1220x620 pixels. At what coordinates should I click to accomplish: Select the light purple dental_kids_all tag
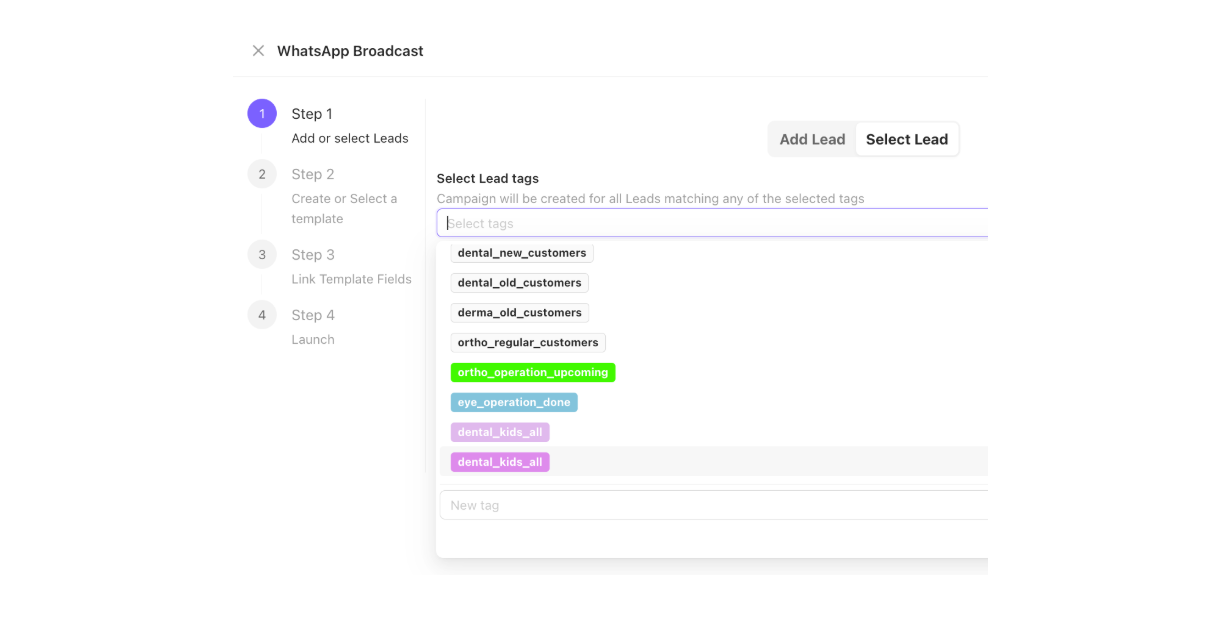click(x=500, y=431)
